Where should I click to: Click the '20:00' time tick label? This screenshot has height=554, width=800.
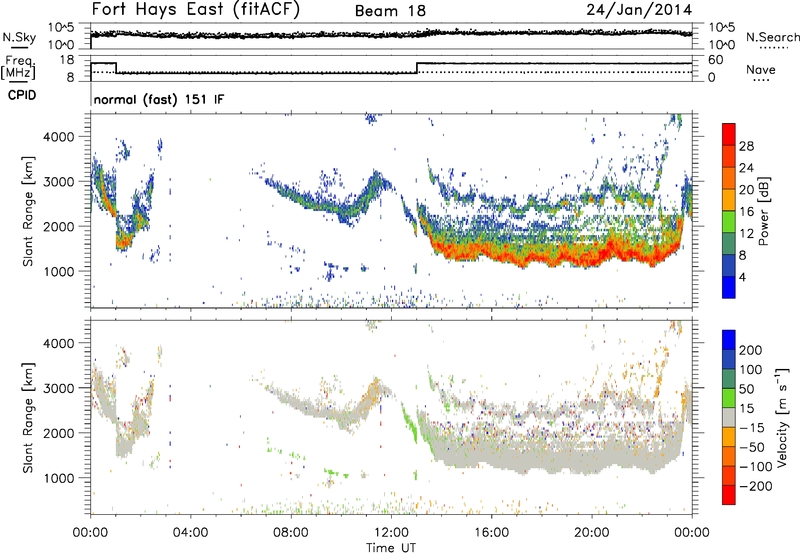point(592,533)
